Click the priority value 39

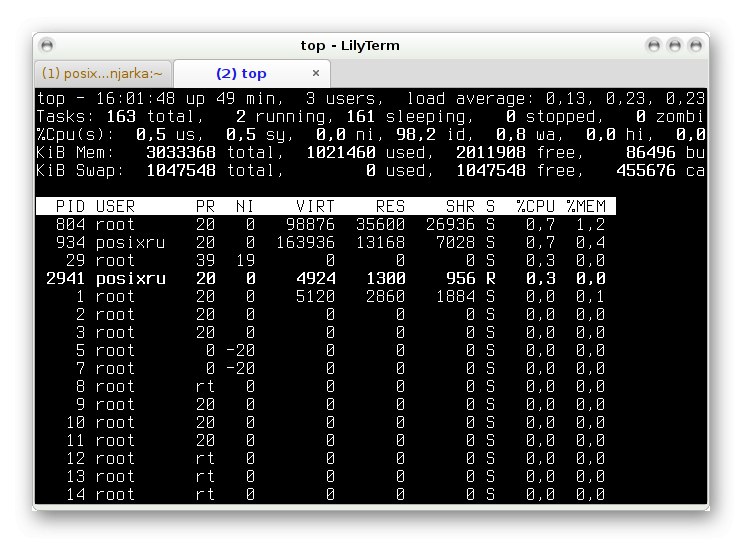(x=205, y=260)
